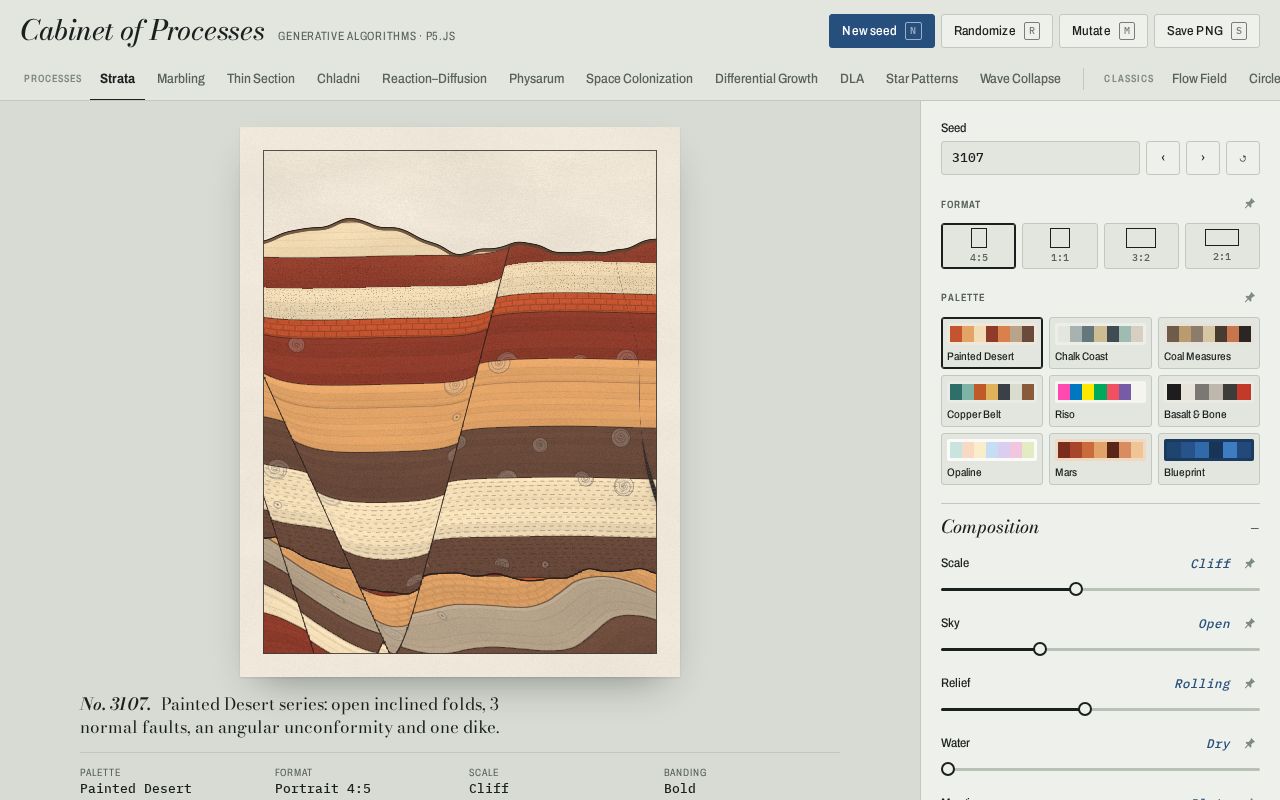The height and width of the screenshot is (800, 1280).
Task: Click the Seed input field
Action: (1040, 158)
